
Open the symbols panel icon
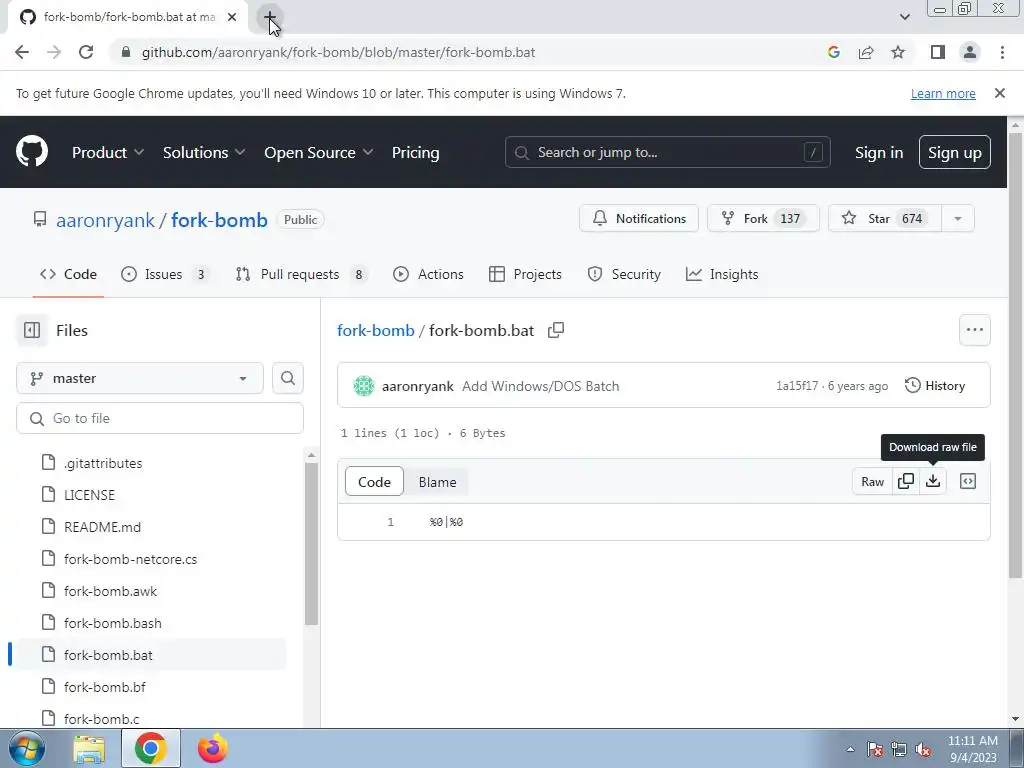[968, 481]
